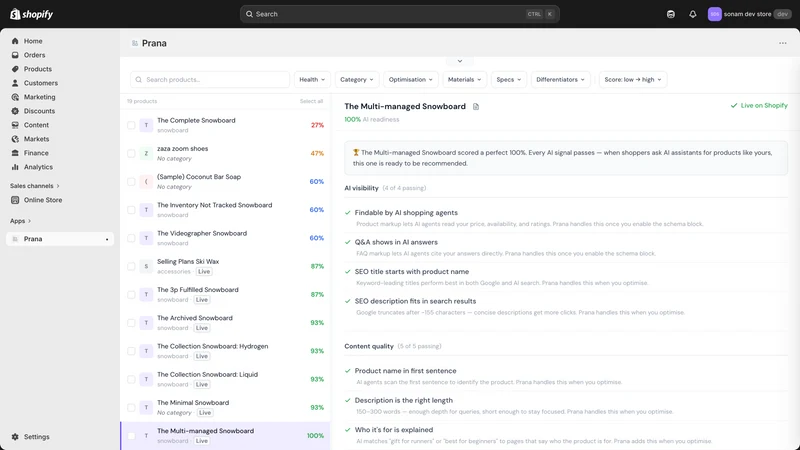Click the Content icon in sidebar
The image size is (800, 450).
(x=15, y=125)
